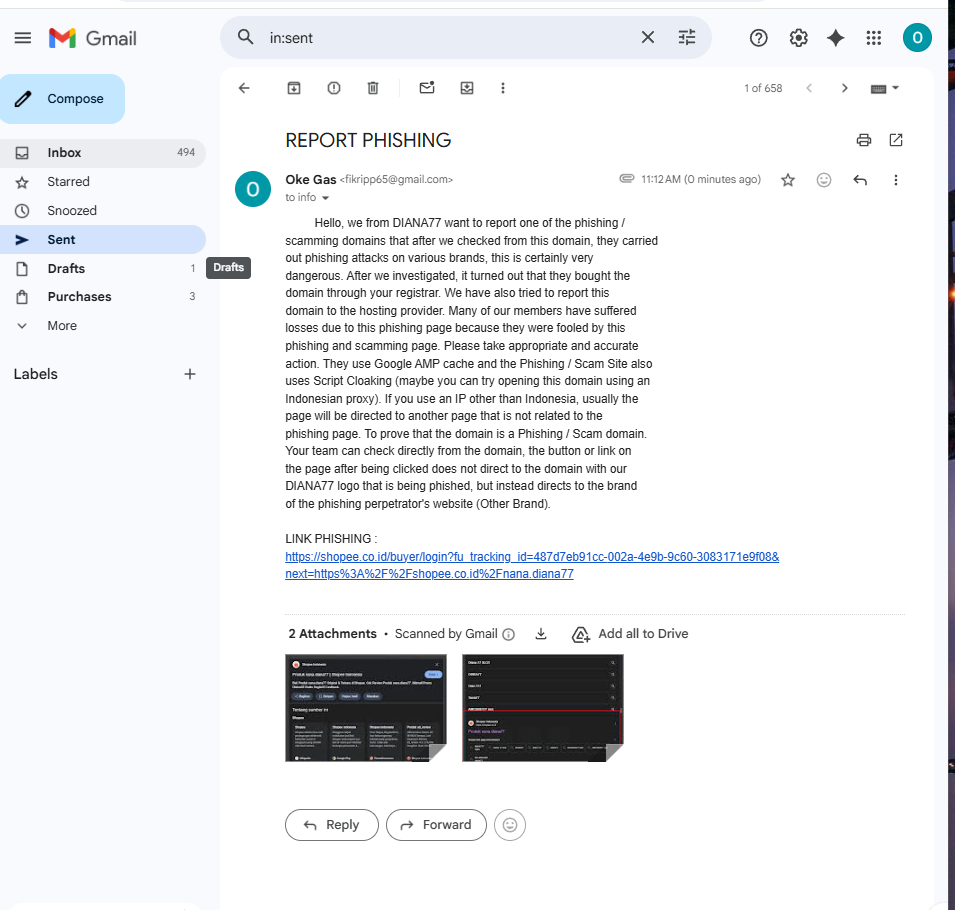The height and width of the screenshot is (910, 955).
Task: Clear the search with the X icon
Action: point(648,38)
